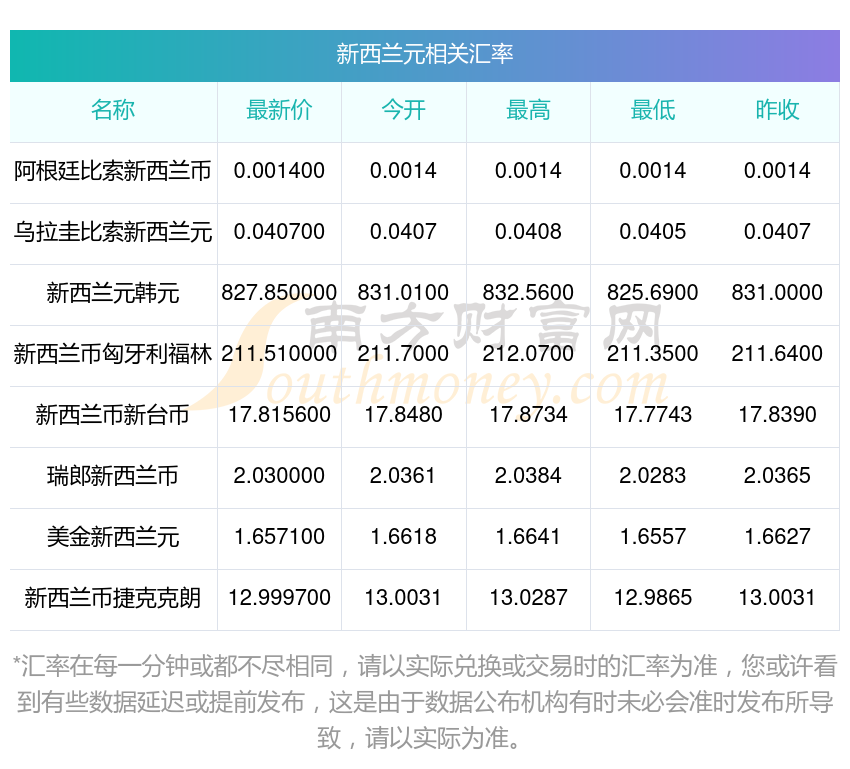Click the table title 新西兰元相关汇率
This screenshot has width=850, height=769.
(424, 54)
